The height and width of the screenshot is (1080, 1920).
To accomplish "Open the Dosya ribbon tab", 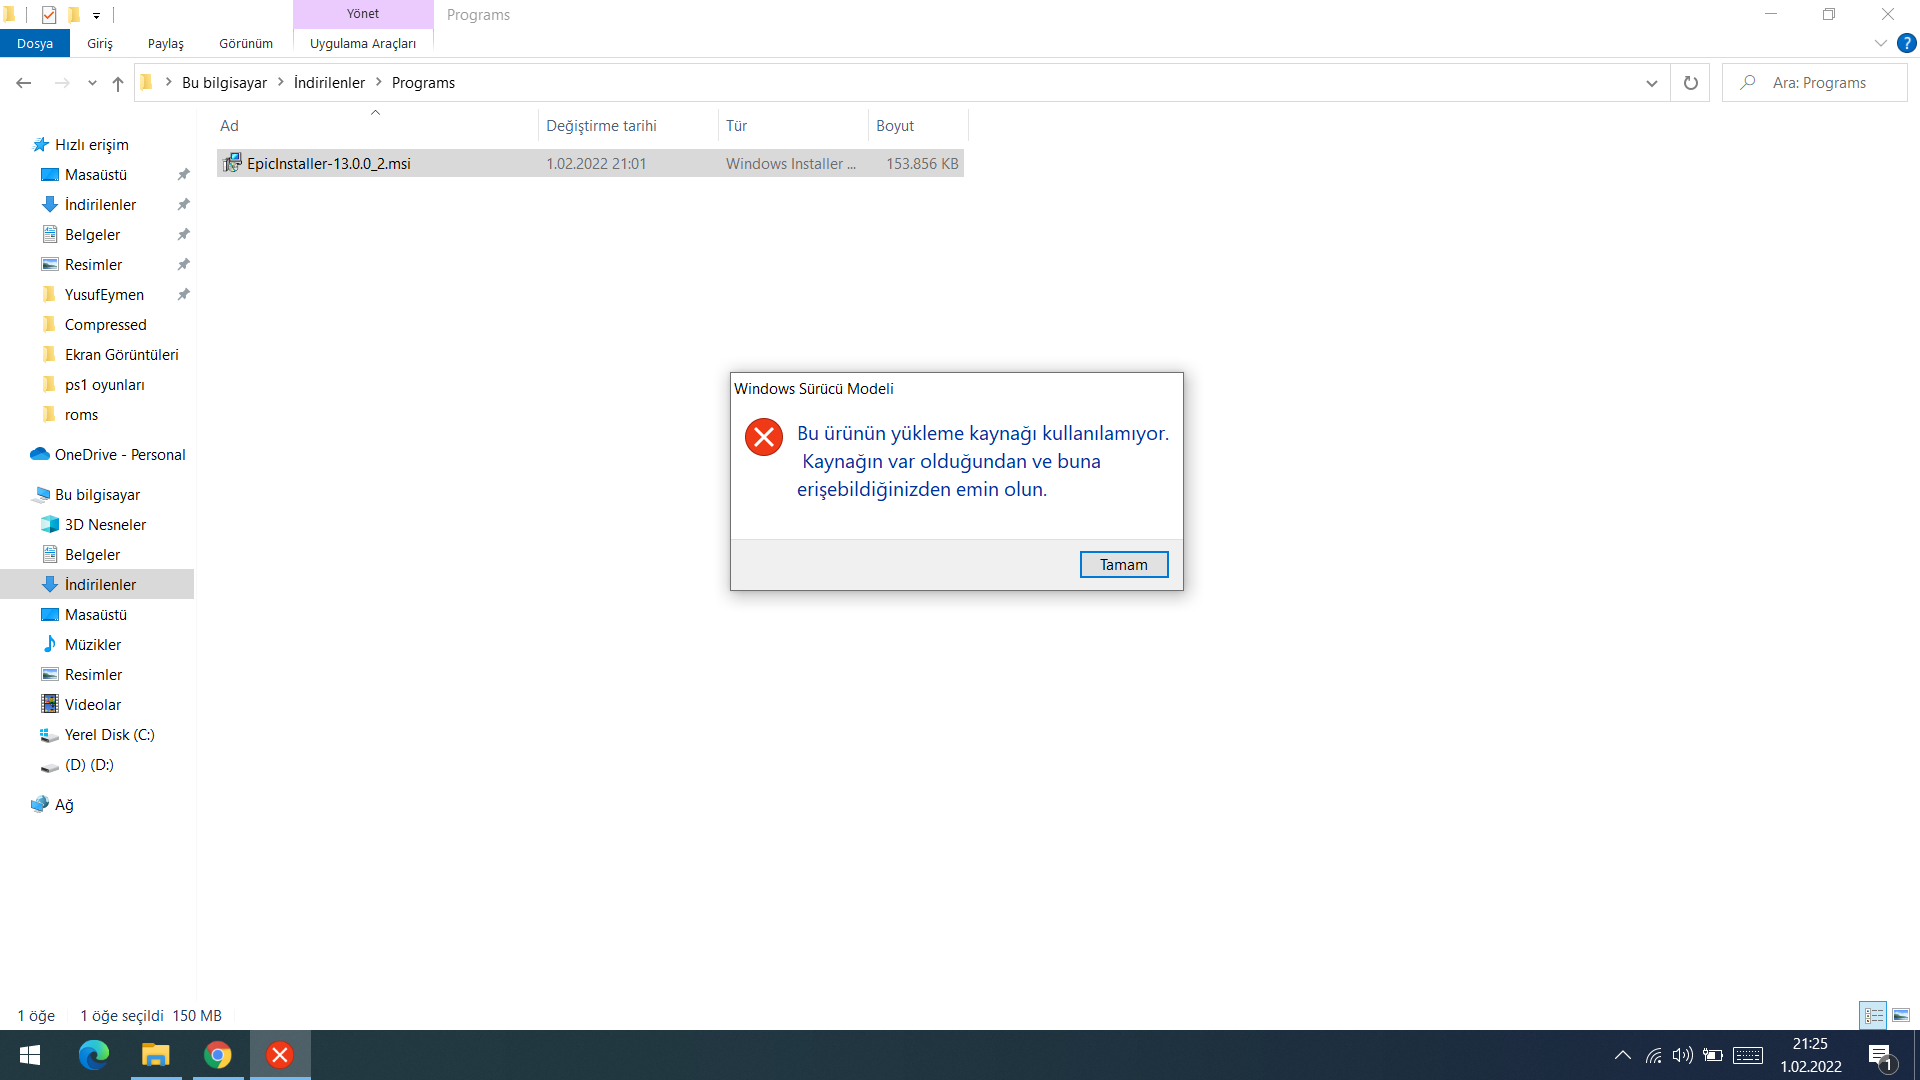I will coord(35,44).
